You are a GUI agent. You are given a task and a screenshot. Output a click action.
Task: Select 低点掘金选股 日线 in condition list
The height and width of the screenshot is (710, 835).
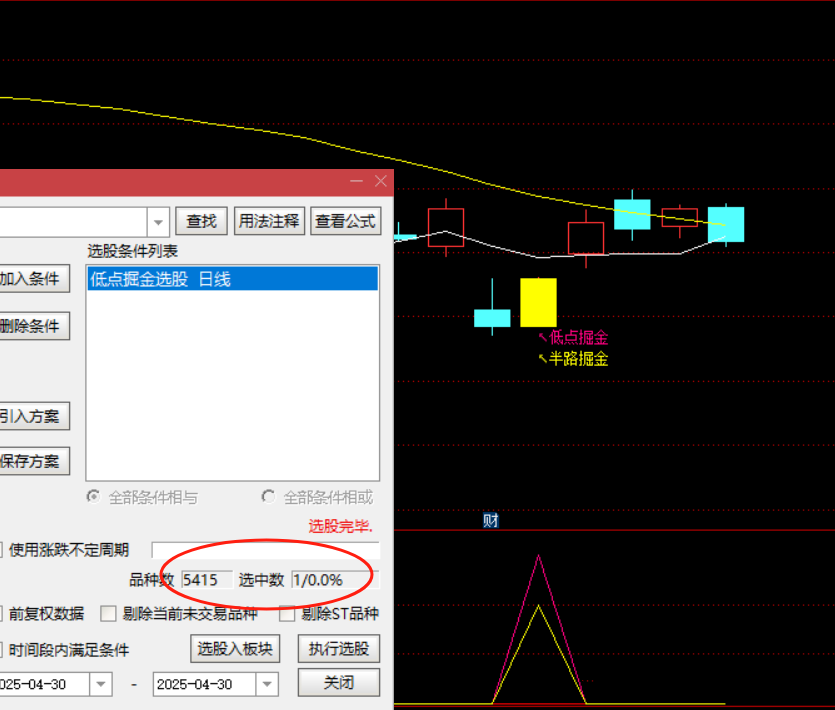point(160,279)
